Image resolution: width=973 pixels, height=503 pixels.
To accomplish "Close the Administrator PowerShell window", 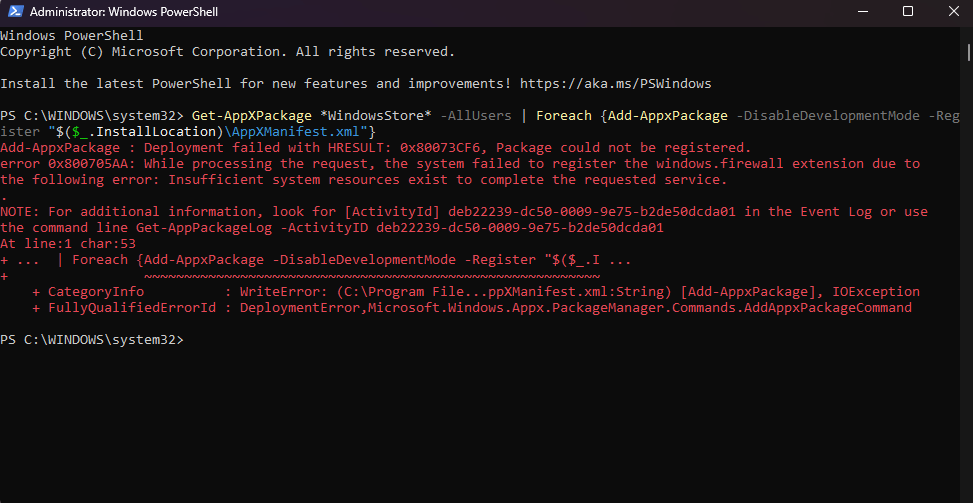I will coord(951,13).
